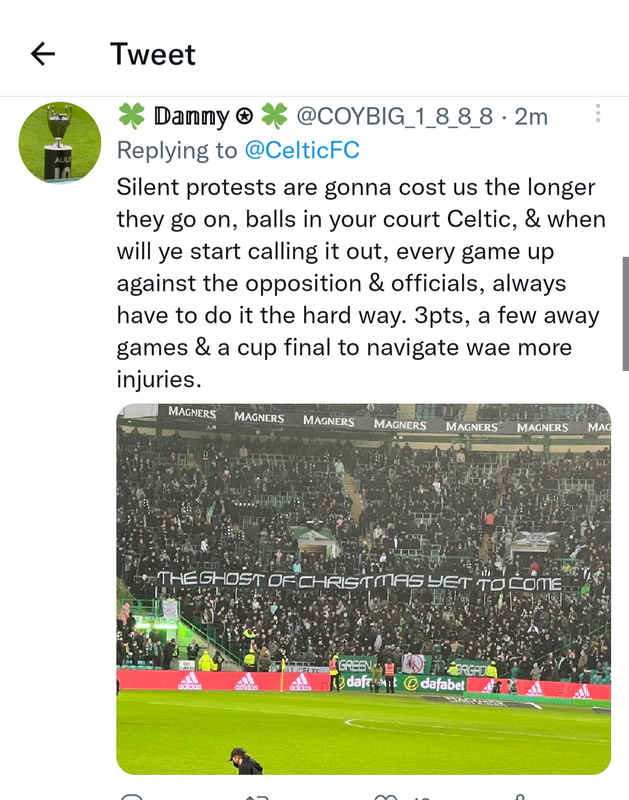Open the @COYBIG_1_8_8_8 handle
Image resolution: width=629 pixels, height=800 pixels.
point(394,116)
